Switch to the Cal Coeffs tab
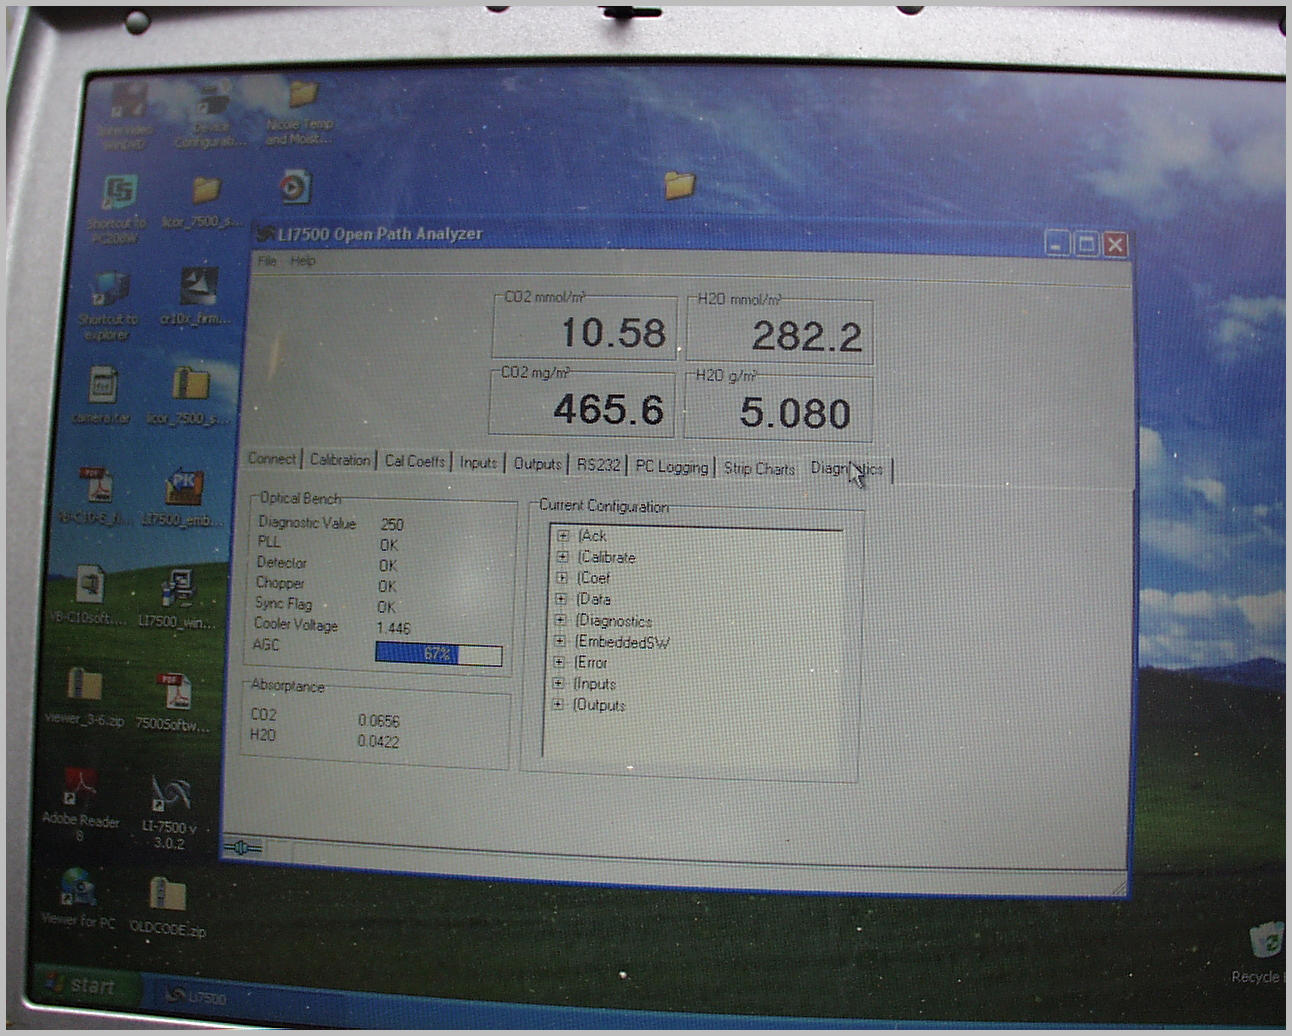Image resolution: width=1292 pixels, height=1036 pixels. point(415,461)
